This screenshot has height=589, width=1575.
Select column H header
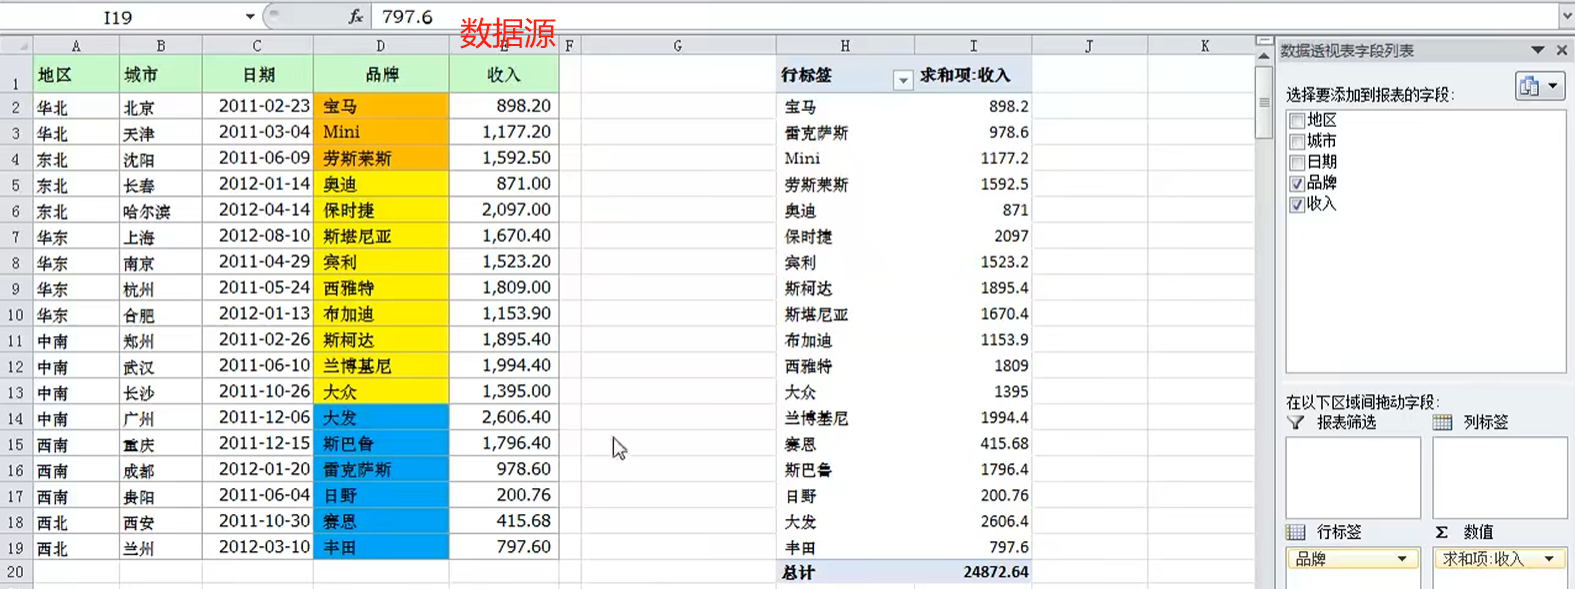click(x=845, y=45)
